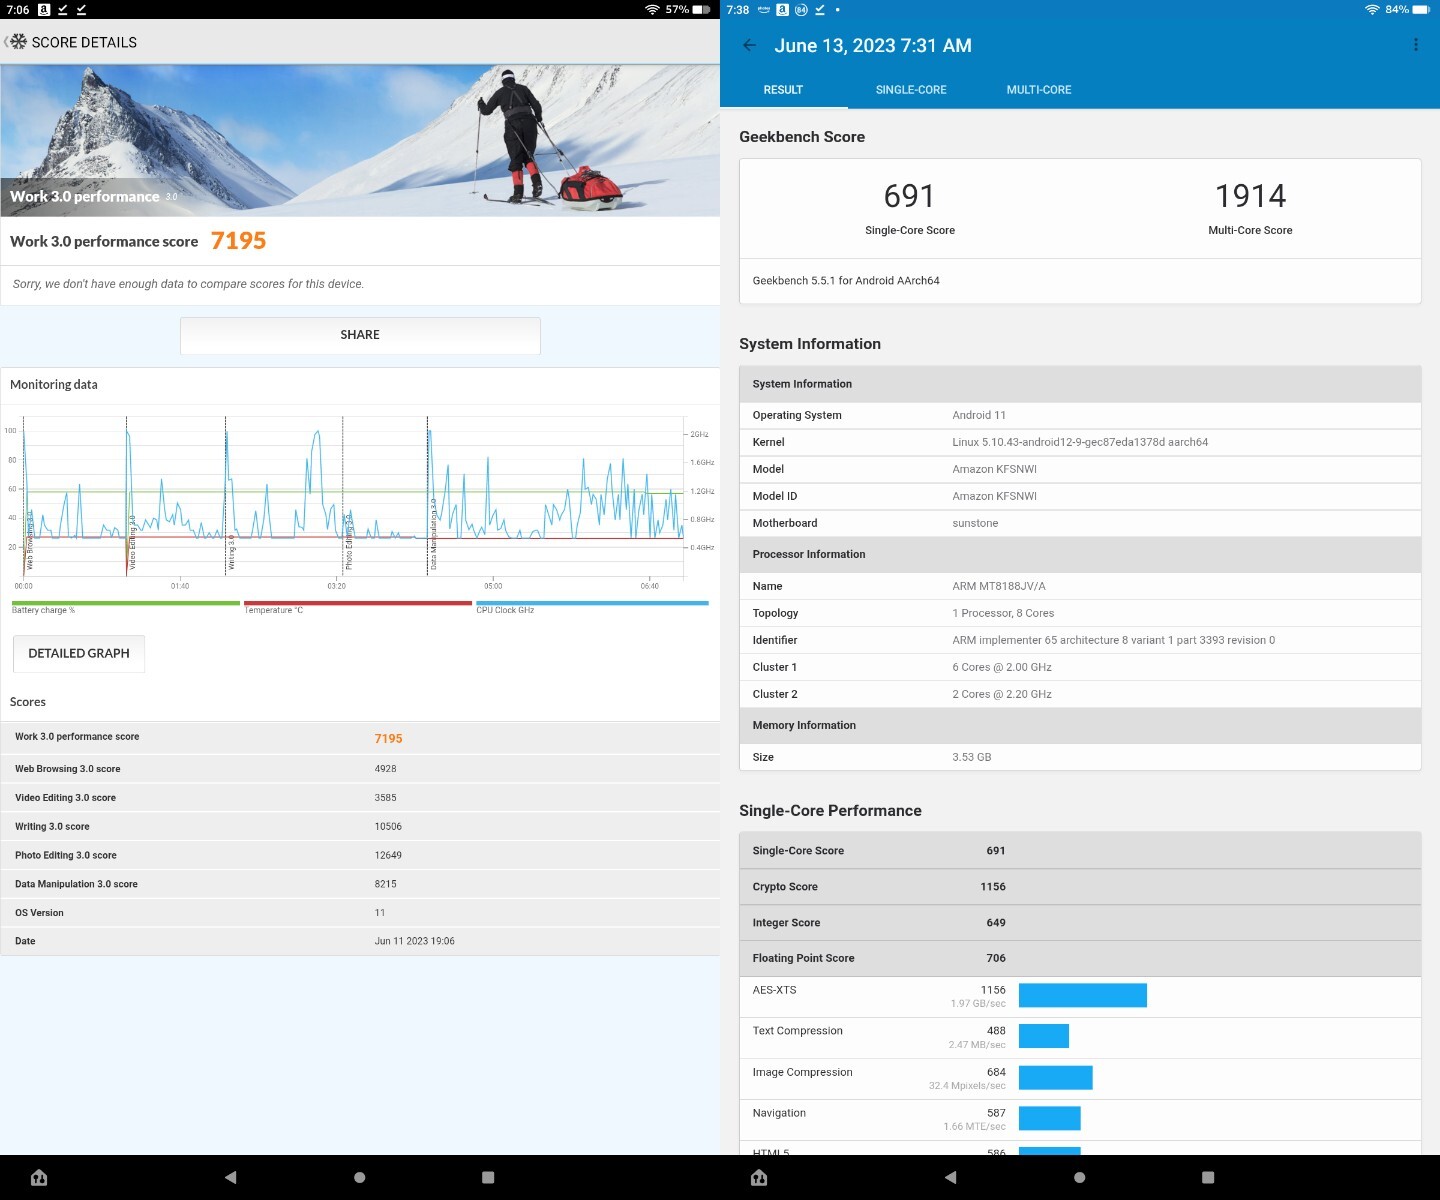Go back with Geekbench arrow icon
Viewport: 1440px width, 1200px height.
pos(750,45)
